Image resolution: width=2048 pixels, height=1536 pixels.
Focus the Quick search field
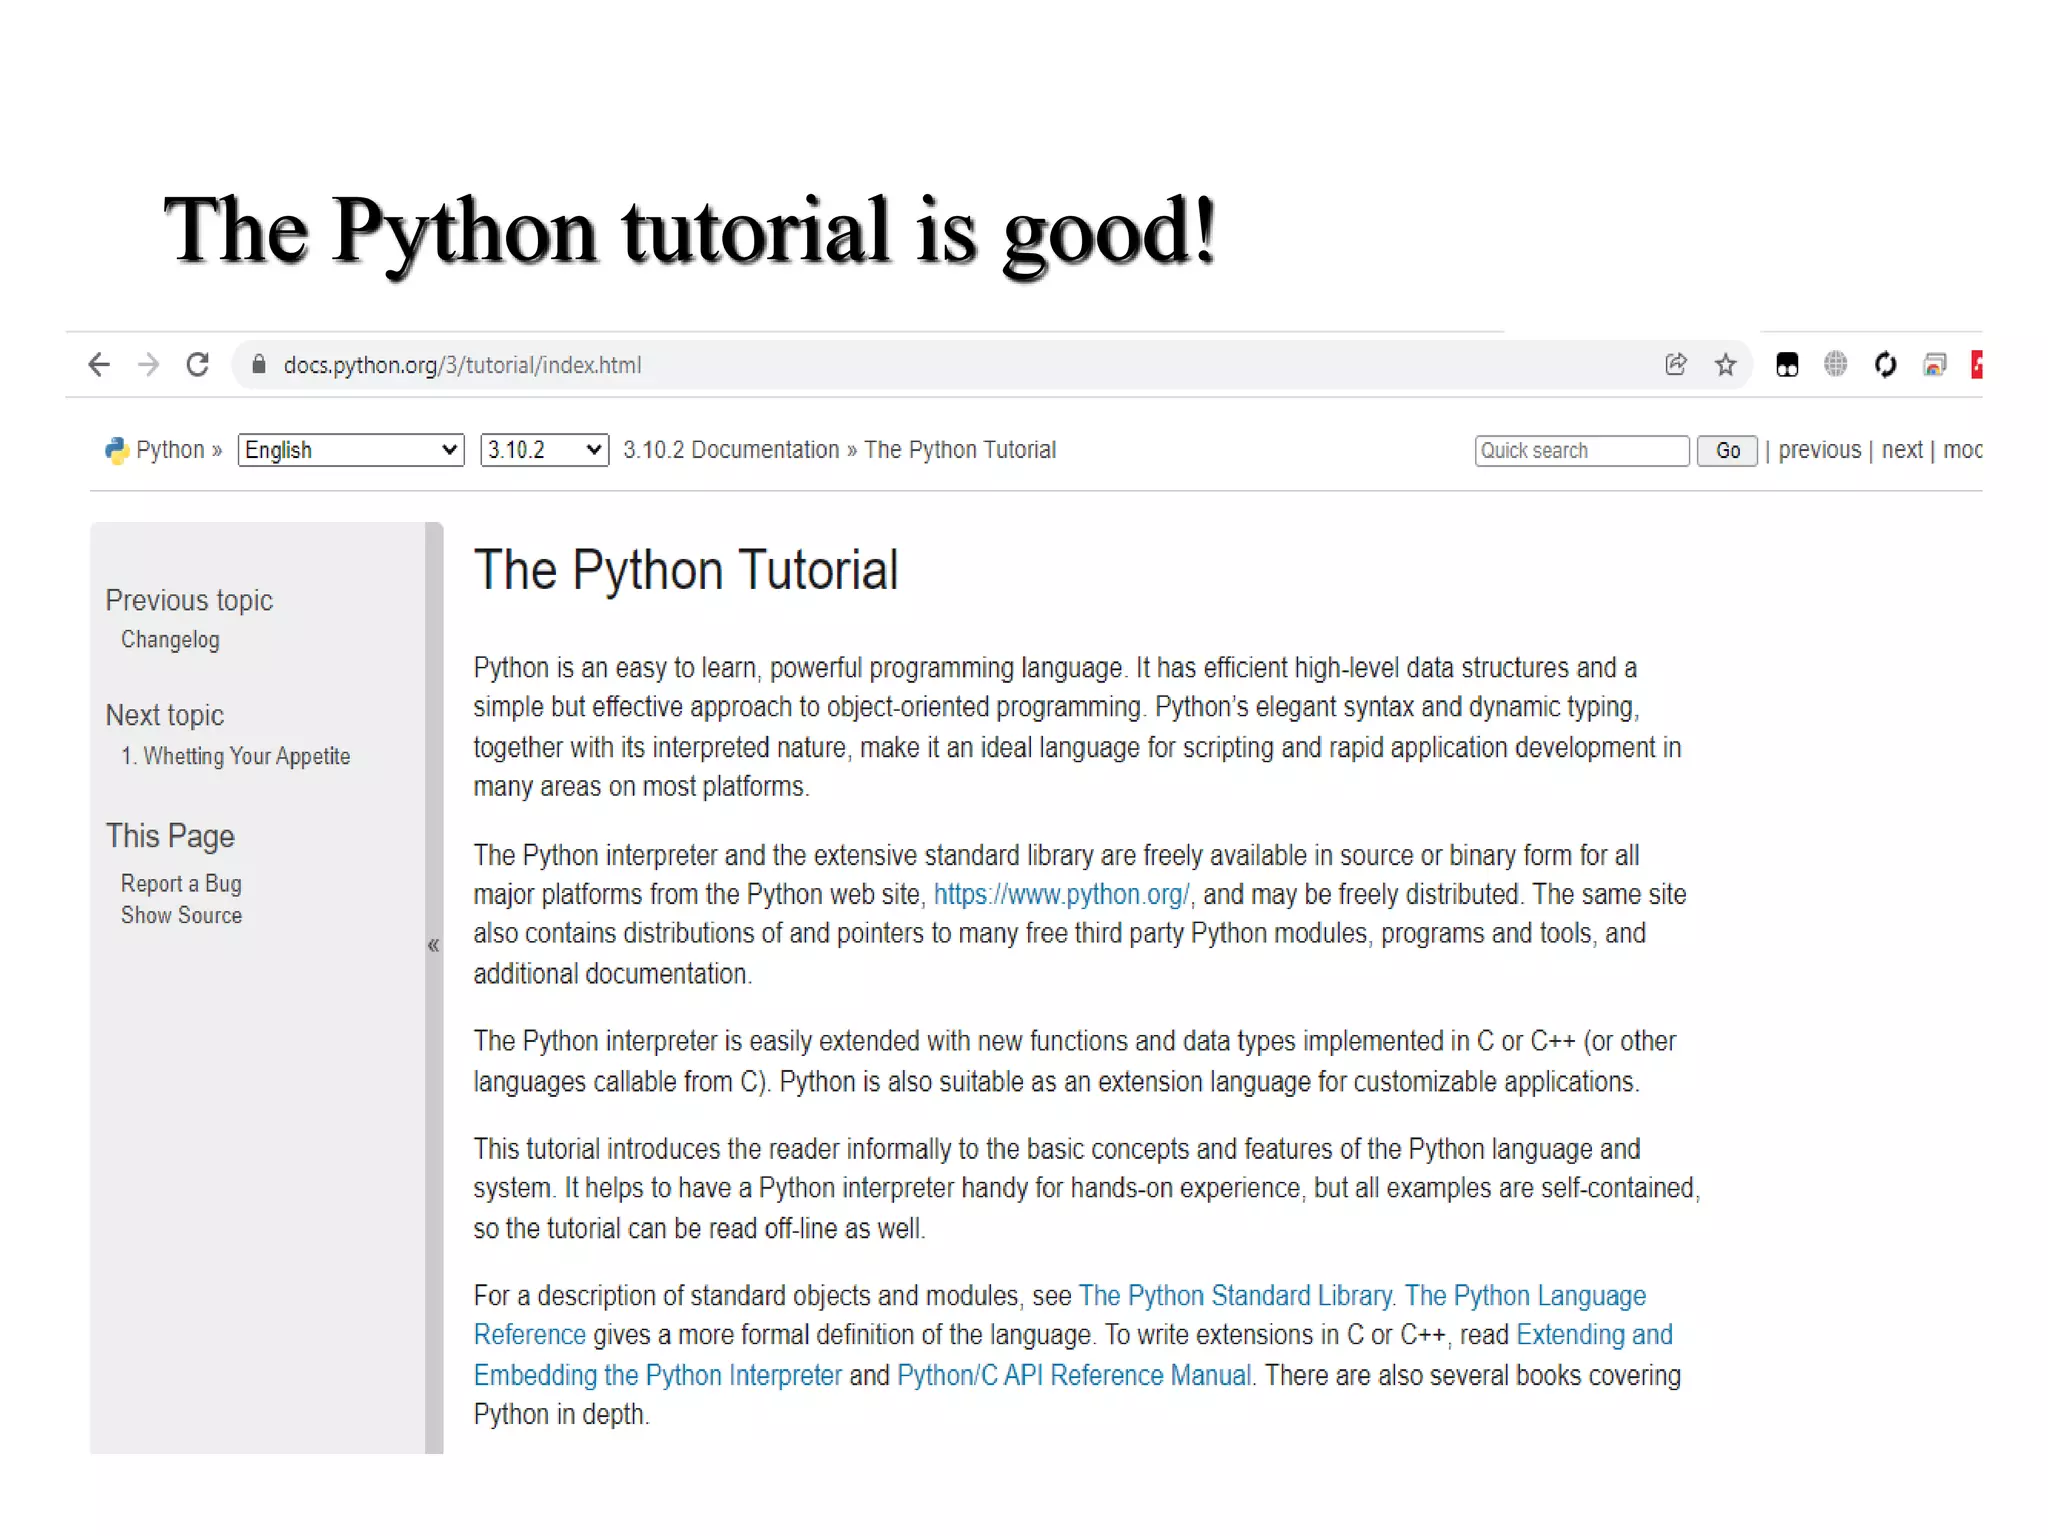pyautogui.click(x=1582, y=451)
